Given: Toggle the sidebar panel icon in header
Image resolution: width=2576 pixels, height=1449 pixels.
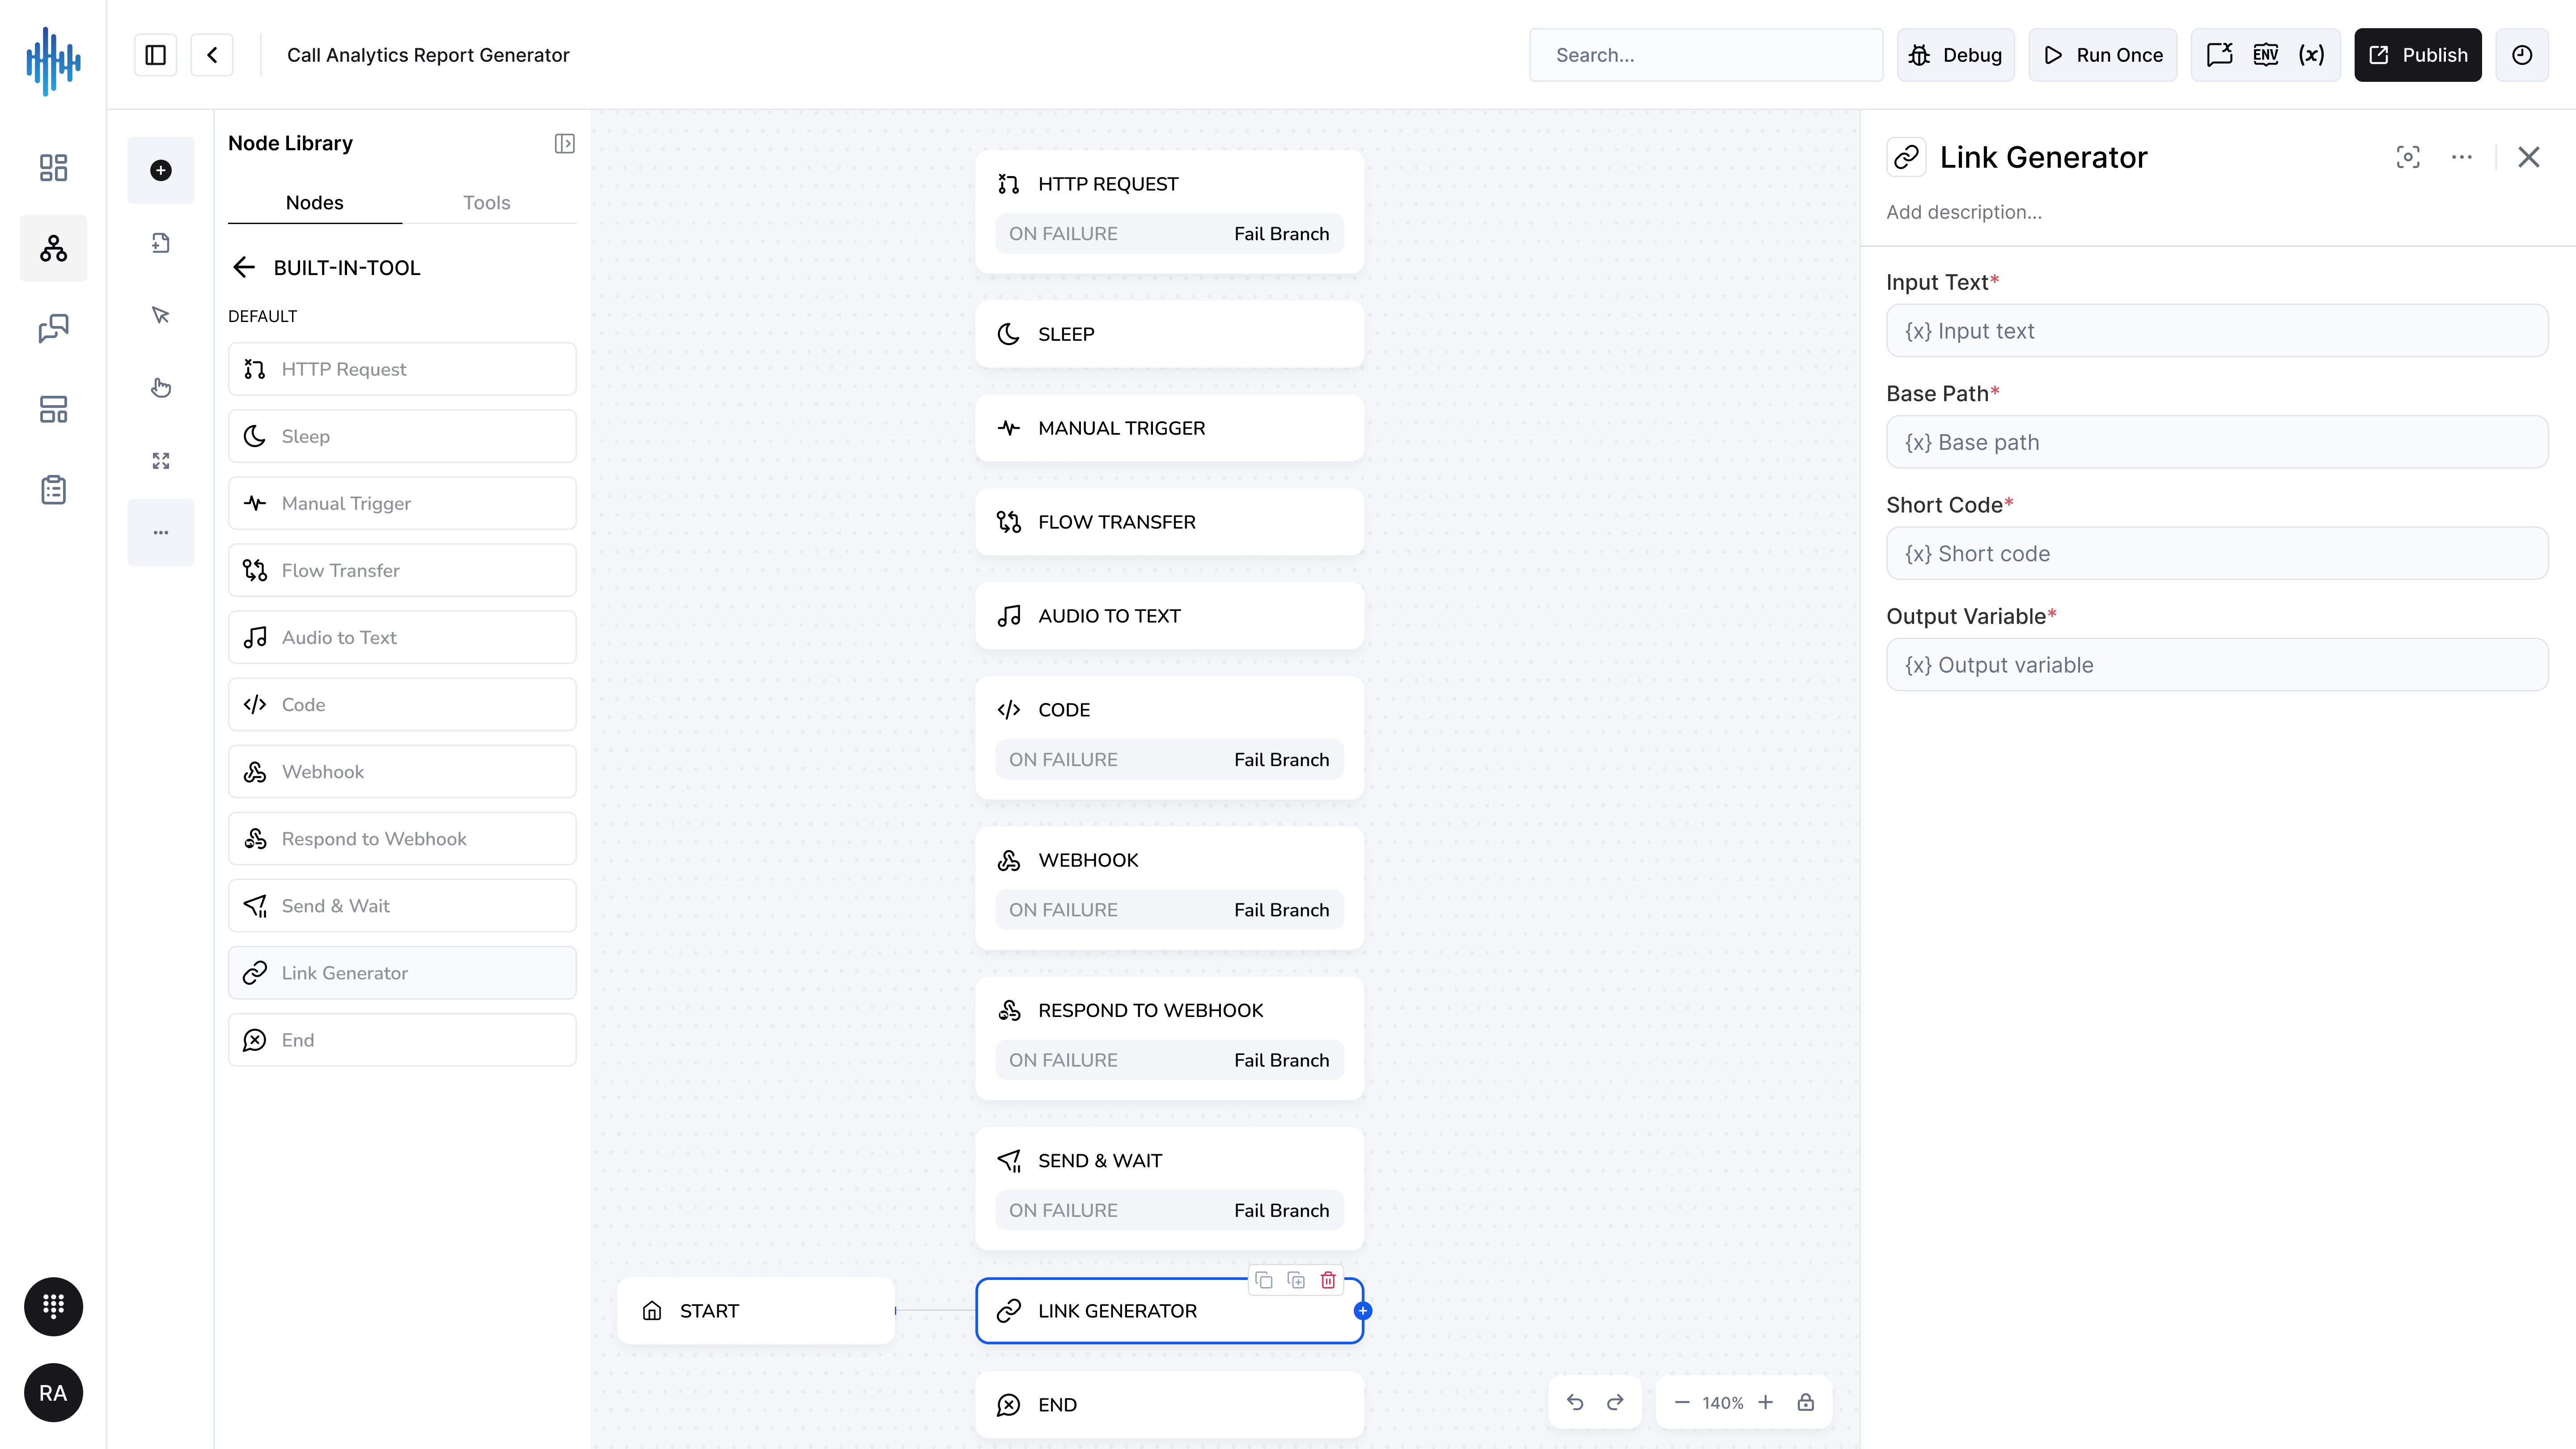Looking at the screenshot, I should coord(155,55).
